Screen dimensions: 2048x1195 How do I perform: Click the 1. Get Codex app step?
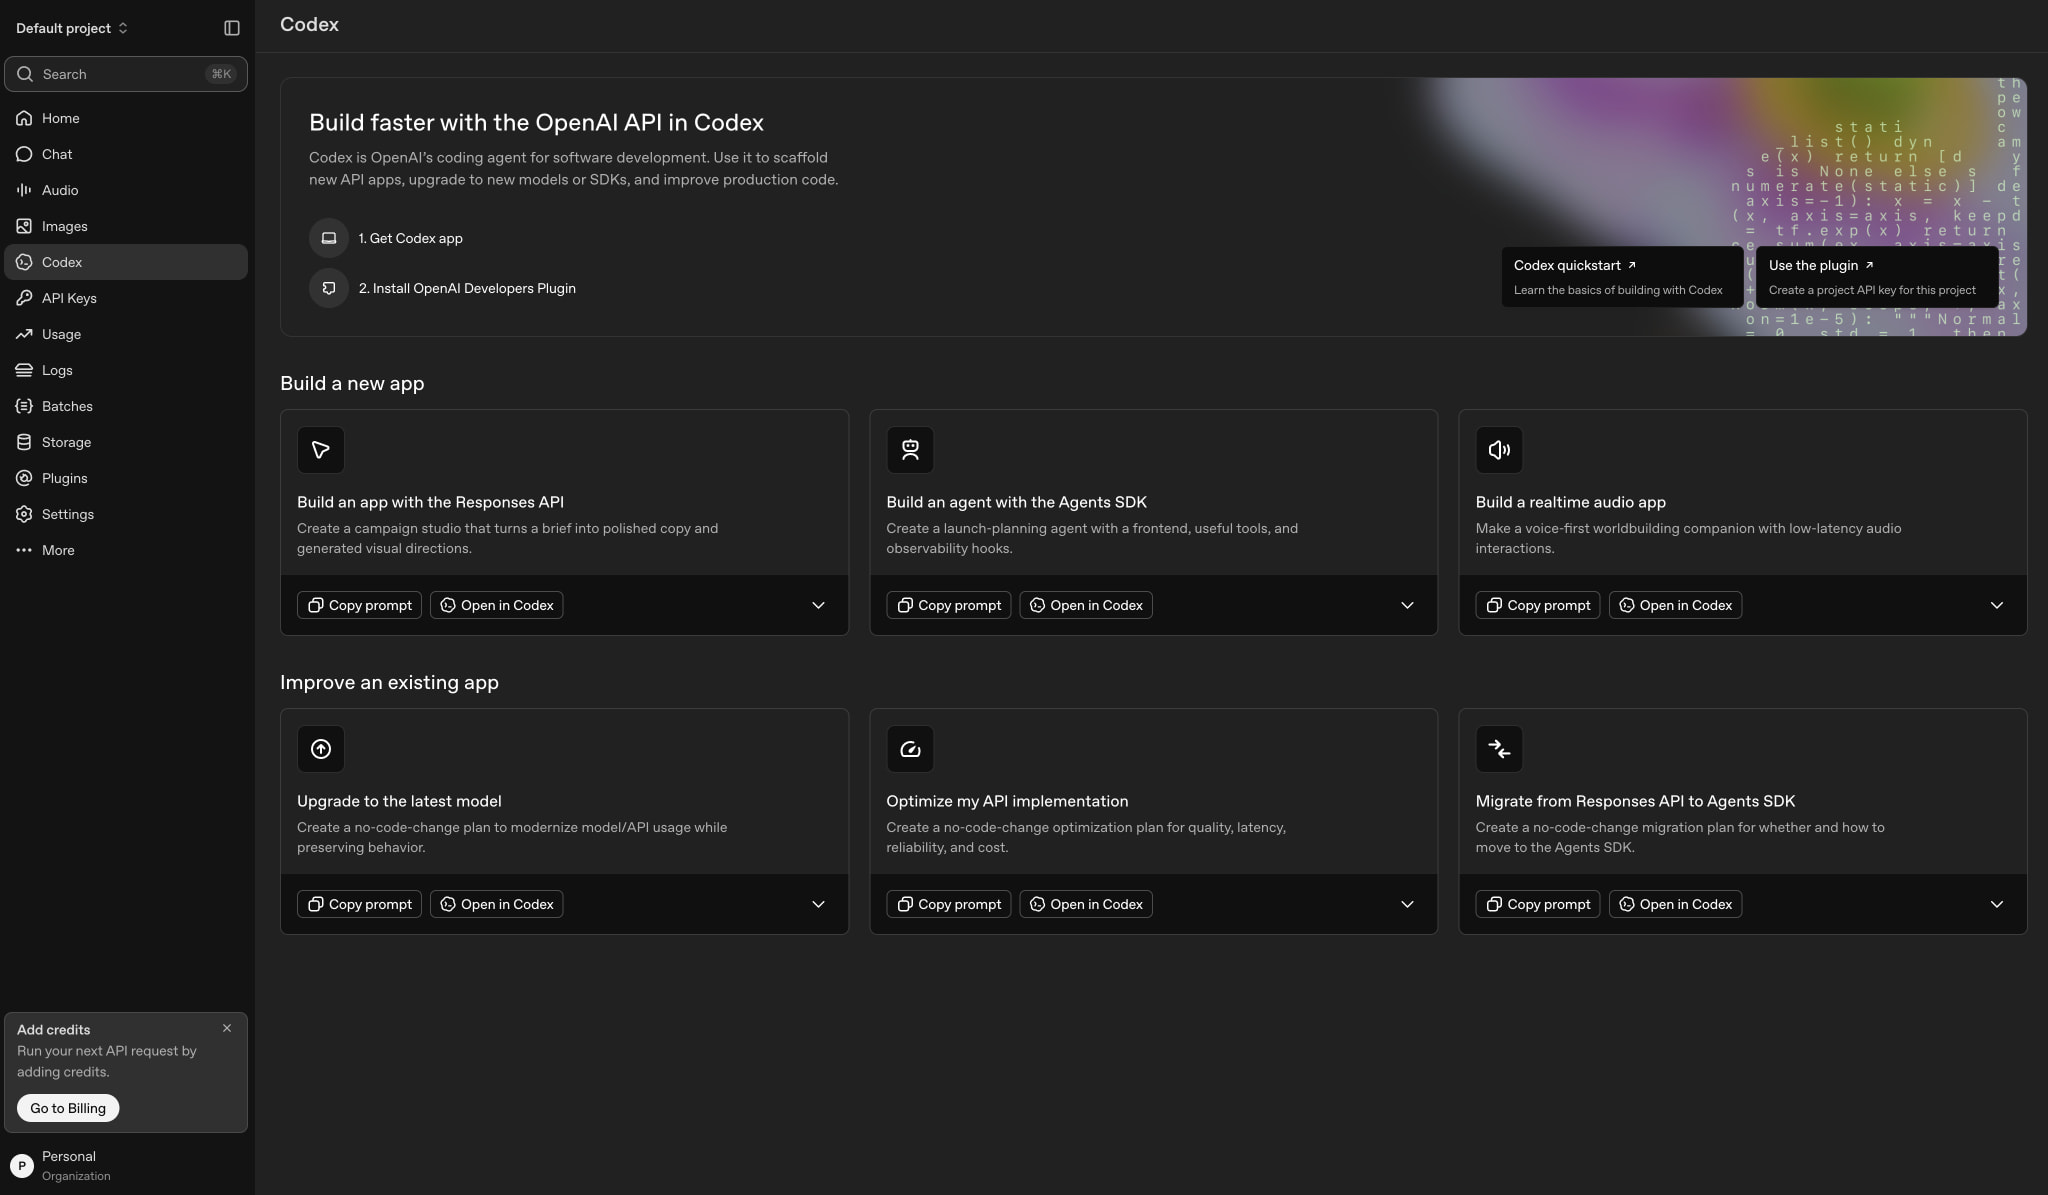[x=386, y=238]
